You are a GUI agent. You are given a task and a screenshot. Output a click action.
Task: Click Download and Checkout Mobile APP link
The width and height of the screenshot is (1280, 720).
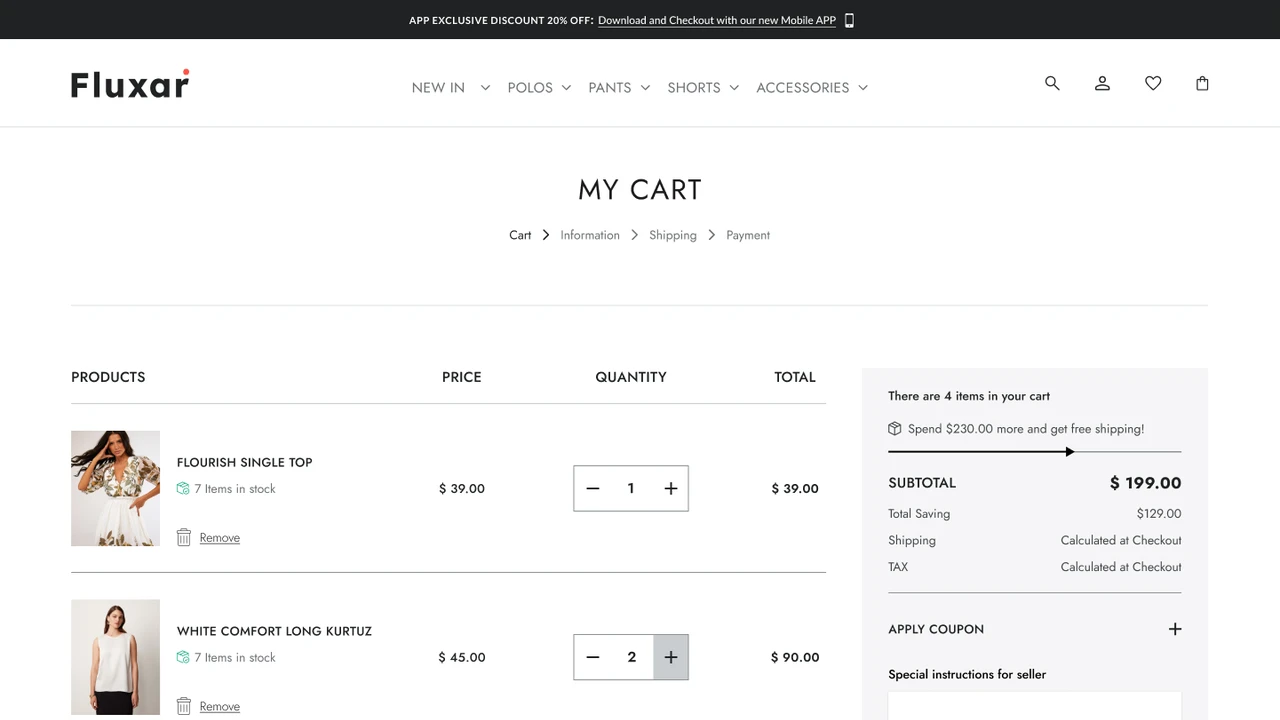[717, 20]
